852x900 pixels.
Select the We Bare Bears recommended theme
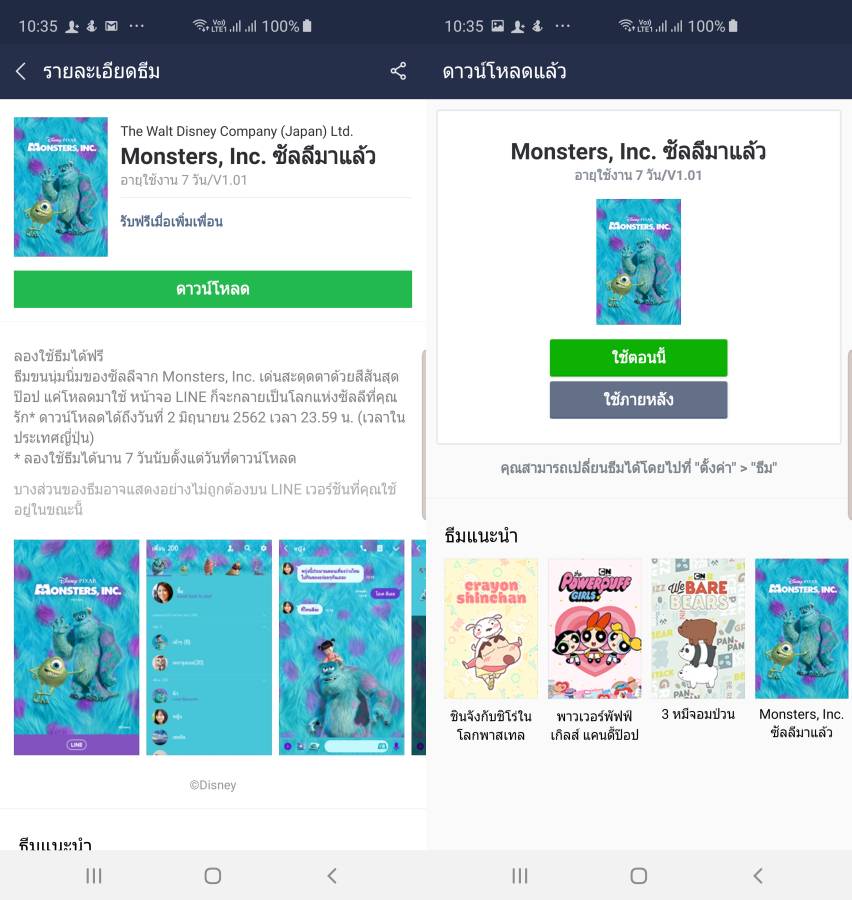(x=698, y=628)
